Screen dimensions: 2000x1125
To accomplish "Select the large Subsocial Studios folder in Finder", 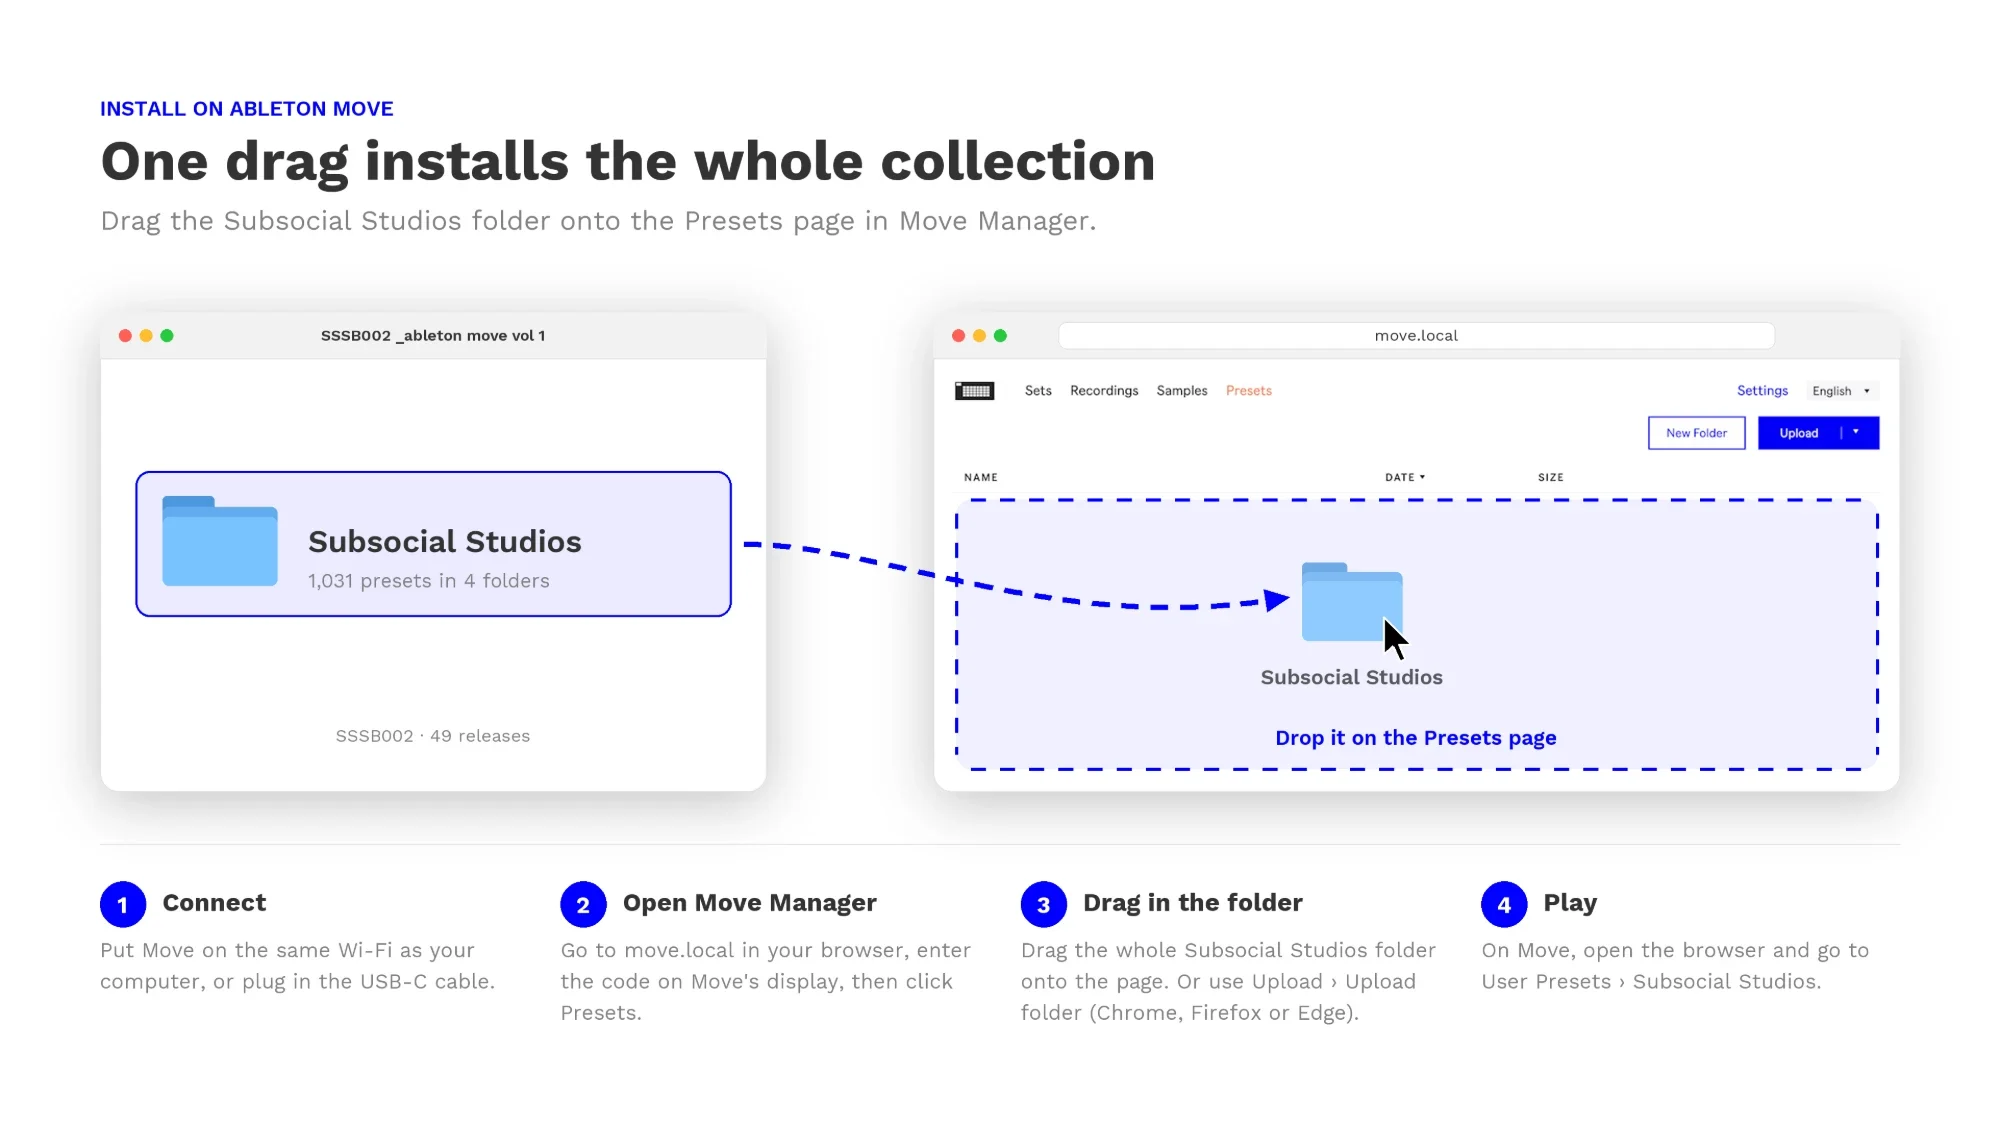I will 433,544.
